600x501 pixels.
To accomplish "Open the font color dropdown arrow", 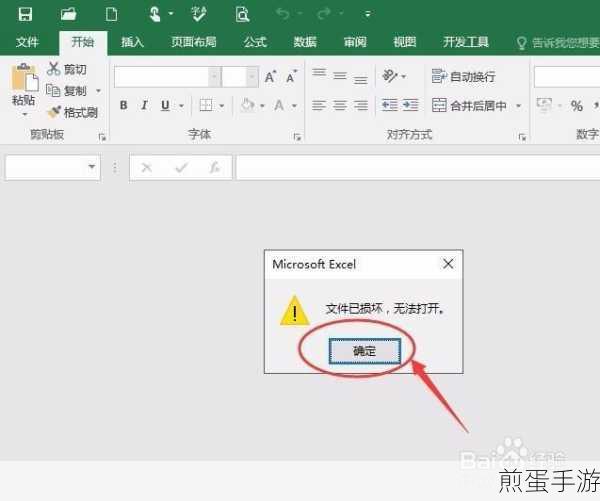I will [295, 106].
